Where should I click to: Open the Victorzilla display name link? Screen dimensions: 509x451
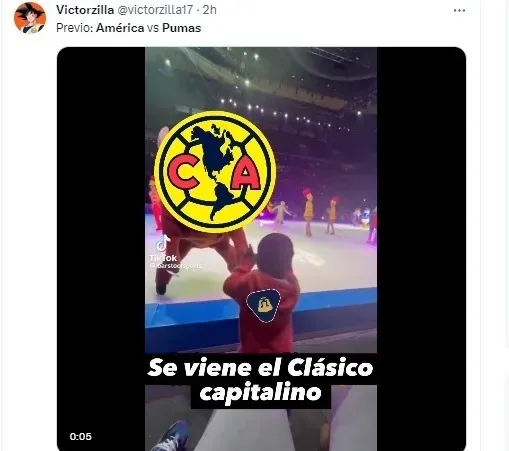(85, 10)
